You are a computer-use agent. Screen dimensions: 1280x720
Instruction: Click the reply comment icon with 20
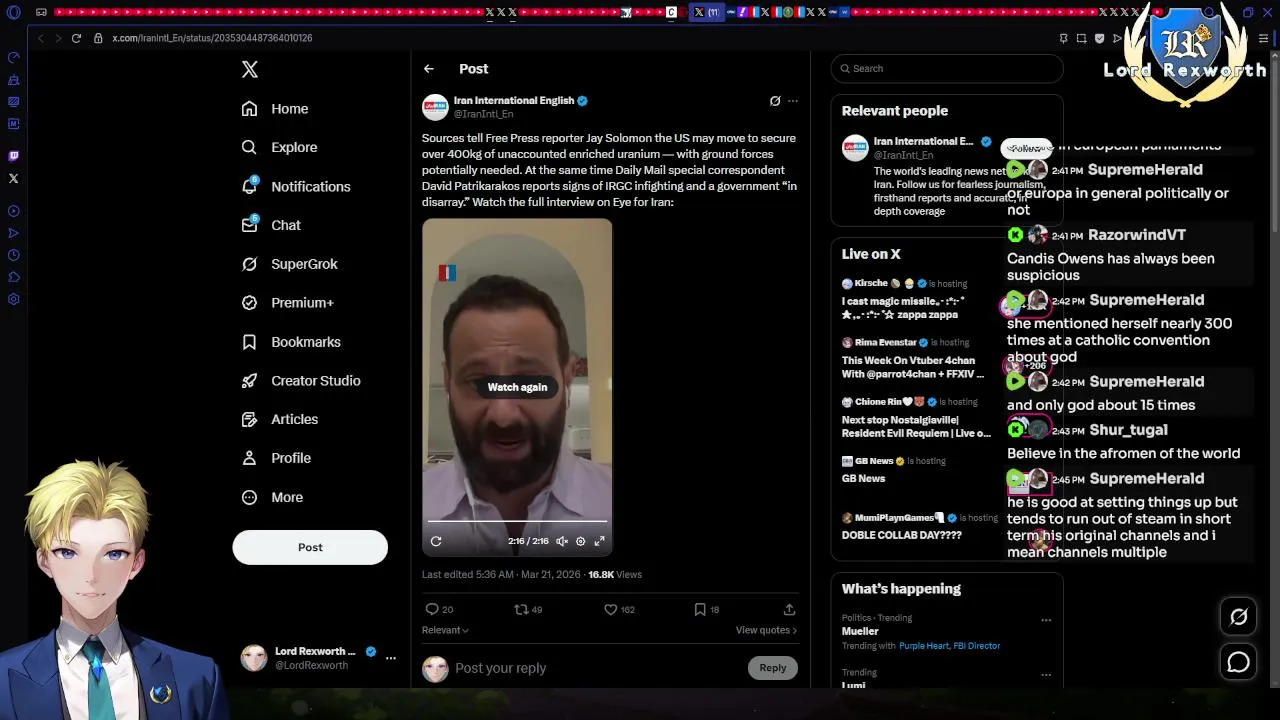coord(439,609)
